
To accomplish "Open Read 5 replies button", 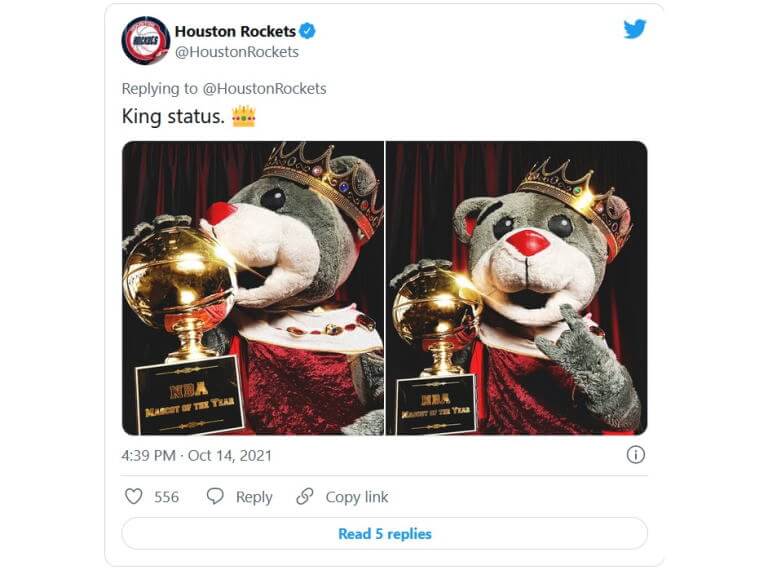I will click(x=384, y=533).
